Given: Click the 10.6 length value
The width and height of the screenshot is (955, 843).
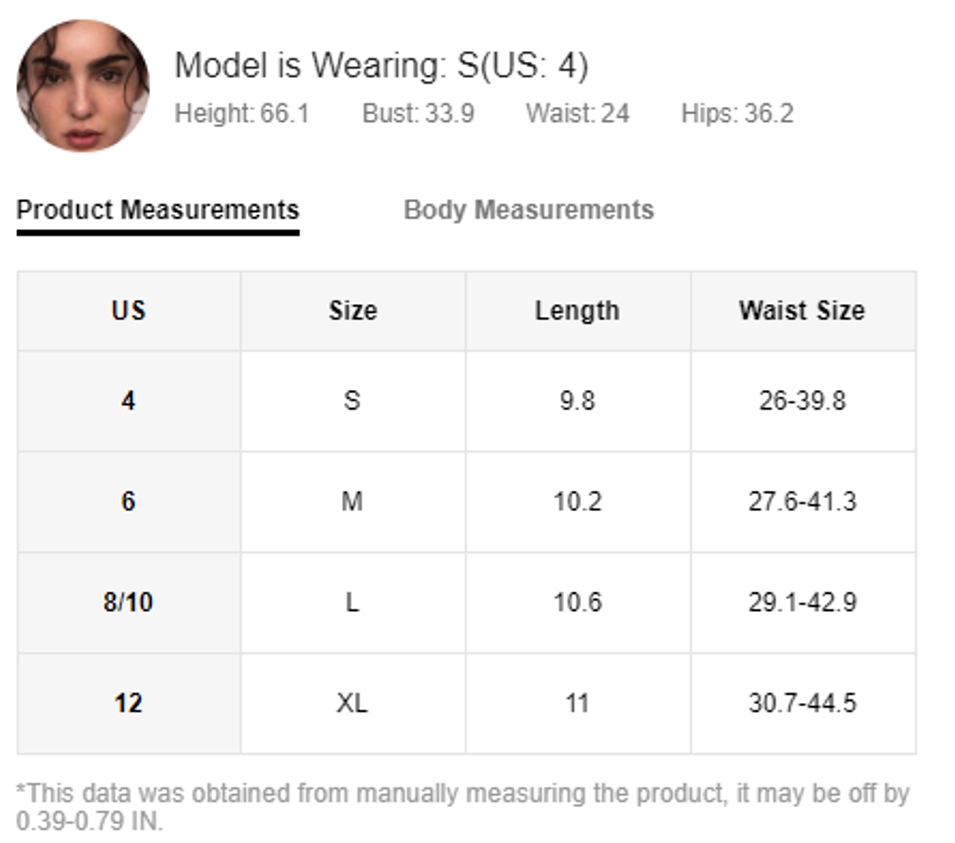Looking at the screenshot, I should [578, 603].
